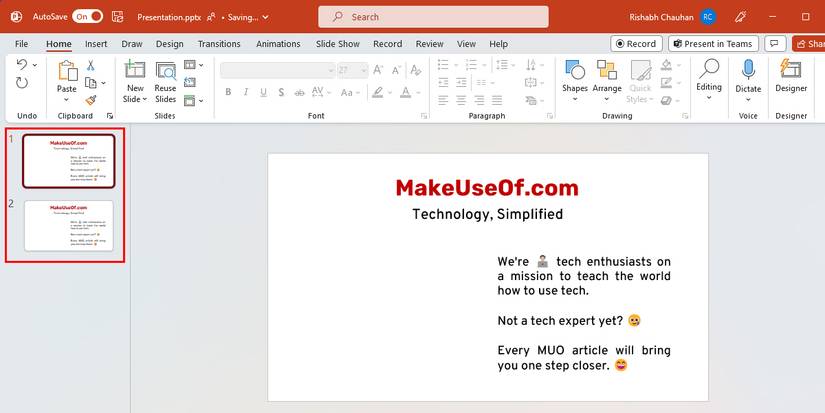825x413 pixels.
Task: Click the Search input field
Action: pyautogui.click(x=433, y=17)
